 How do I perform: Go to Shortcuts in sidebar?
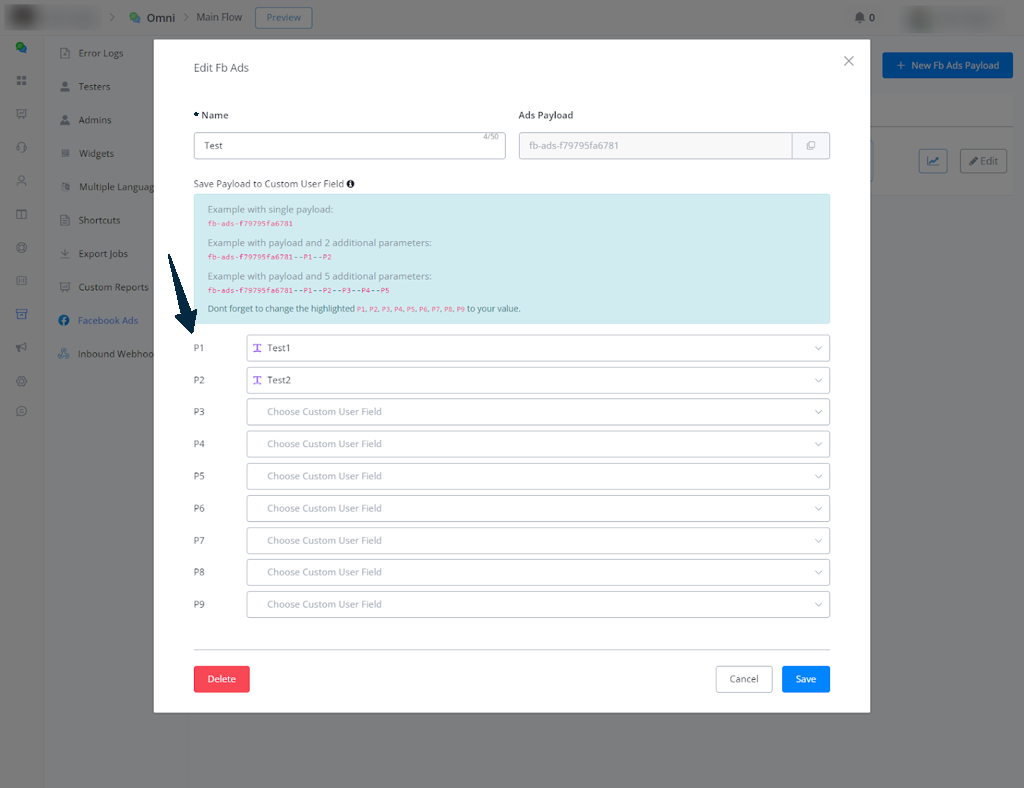[x=99, y=221]
